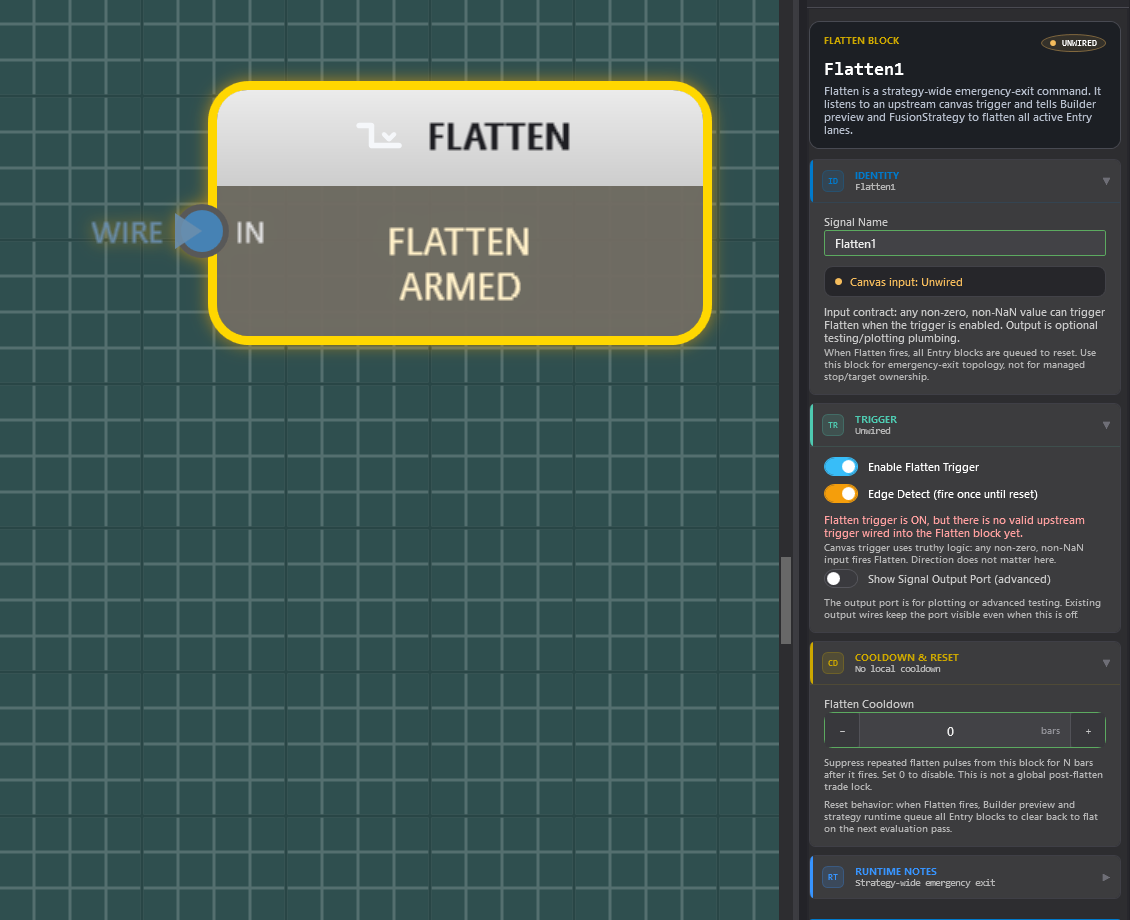Click the WIRE label beside input port
The image size is (1130, 920).
pyautogui.click(x=128, y=233)
